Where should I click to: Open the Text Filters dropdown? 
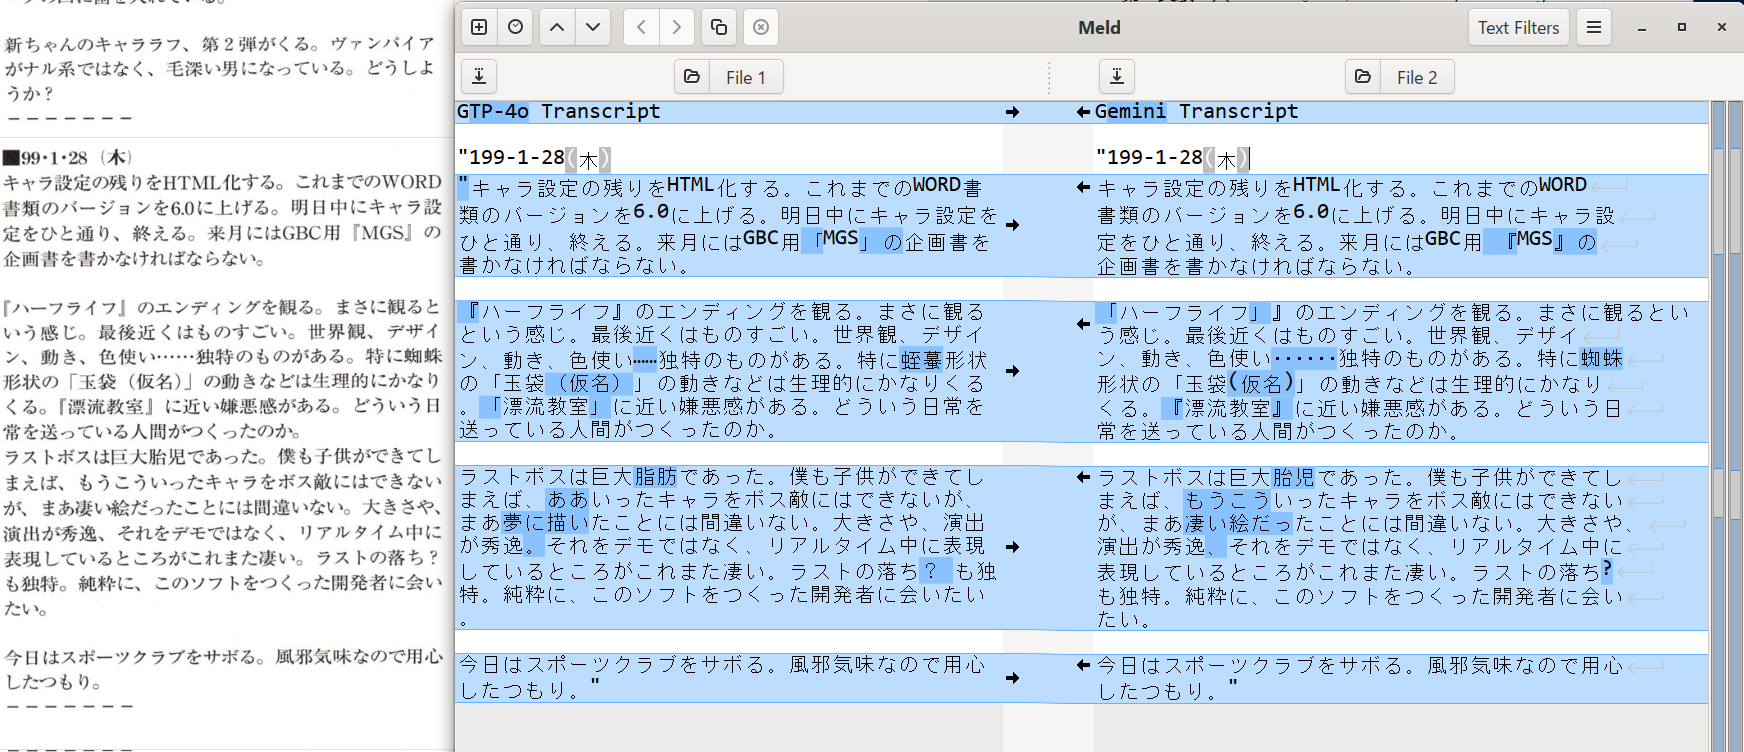(x=1517, y=27)
